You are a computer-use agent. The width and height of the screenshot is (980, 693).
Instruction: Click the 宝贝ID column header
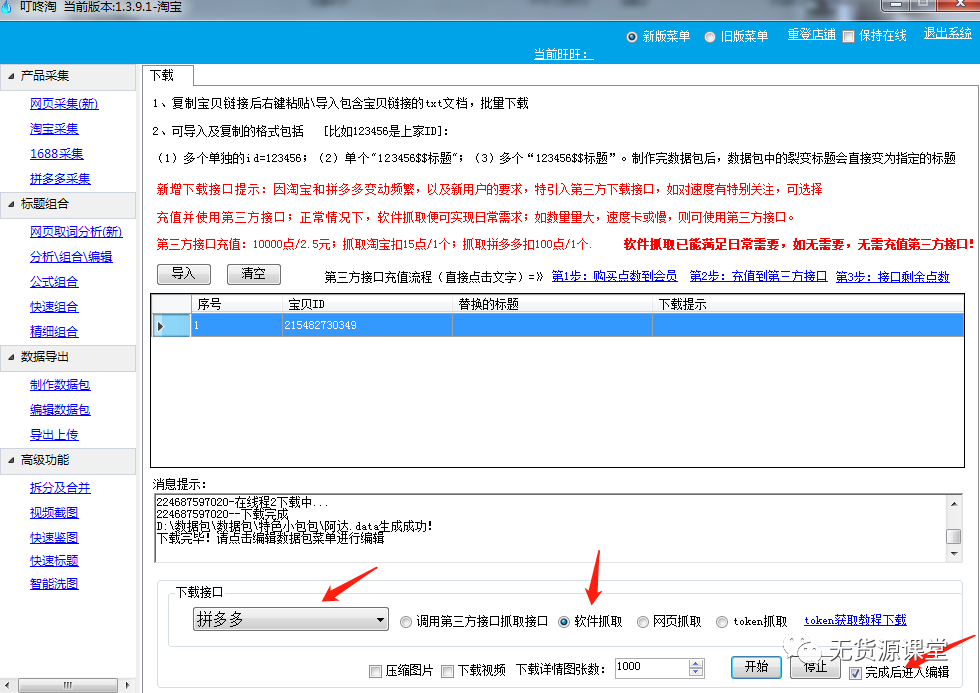[368, 304]
